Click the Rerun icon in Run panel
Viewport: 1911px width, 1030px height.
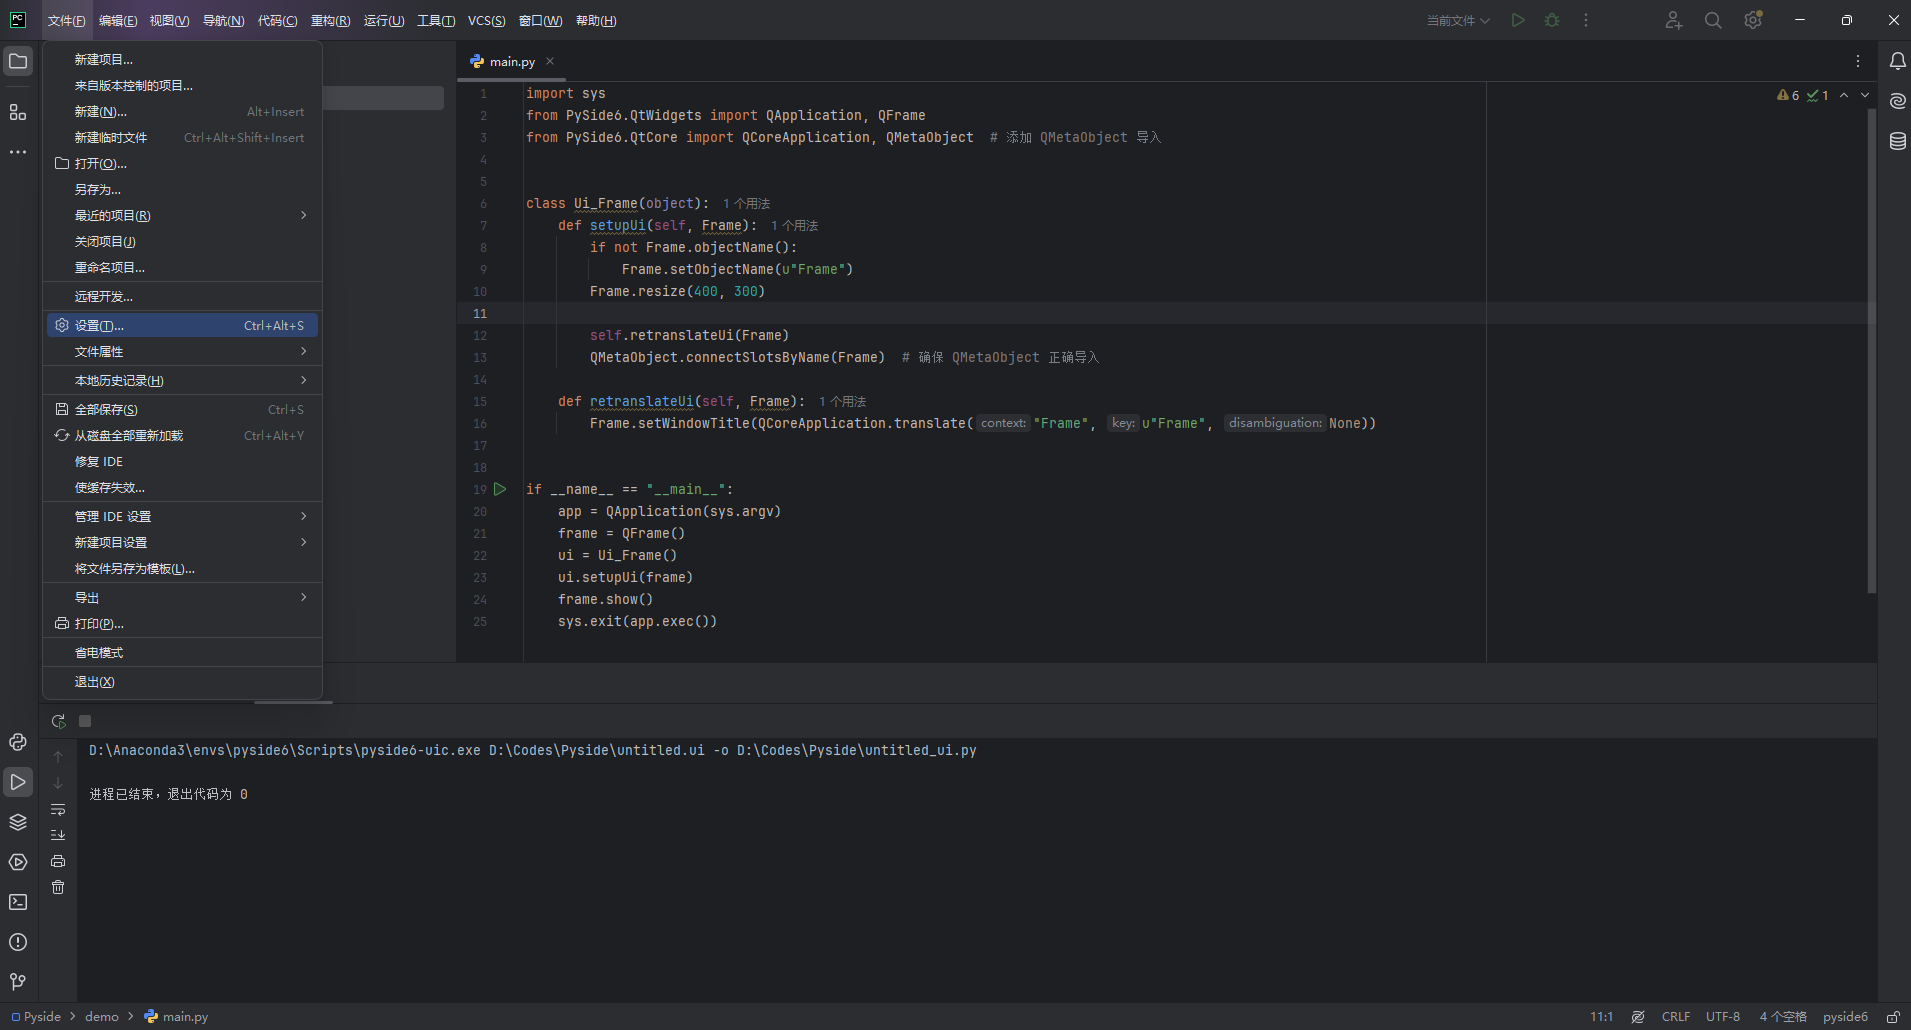coord(59,721)
